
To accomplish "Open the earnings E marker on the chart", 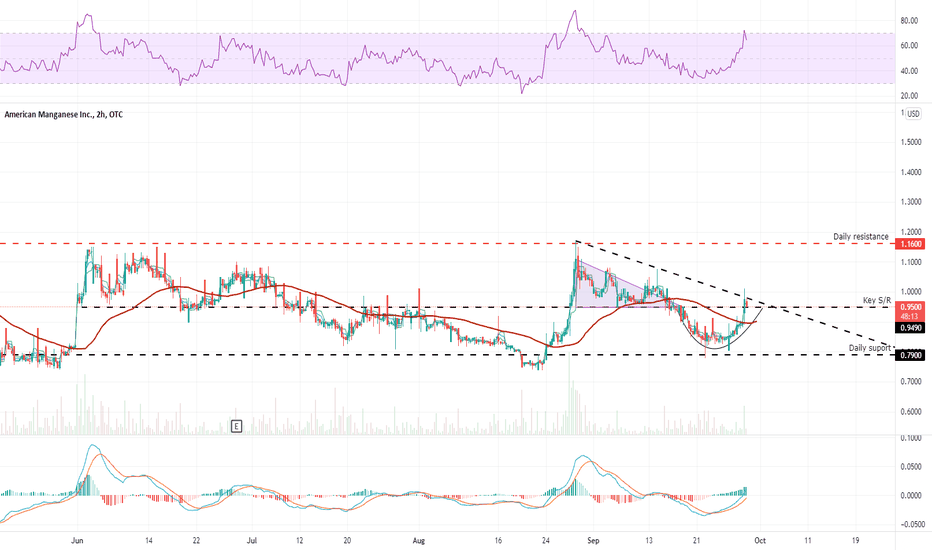I will click(237, 426).
